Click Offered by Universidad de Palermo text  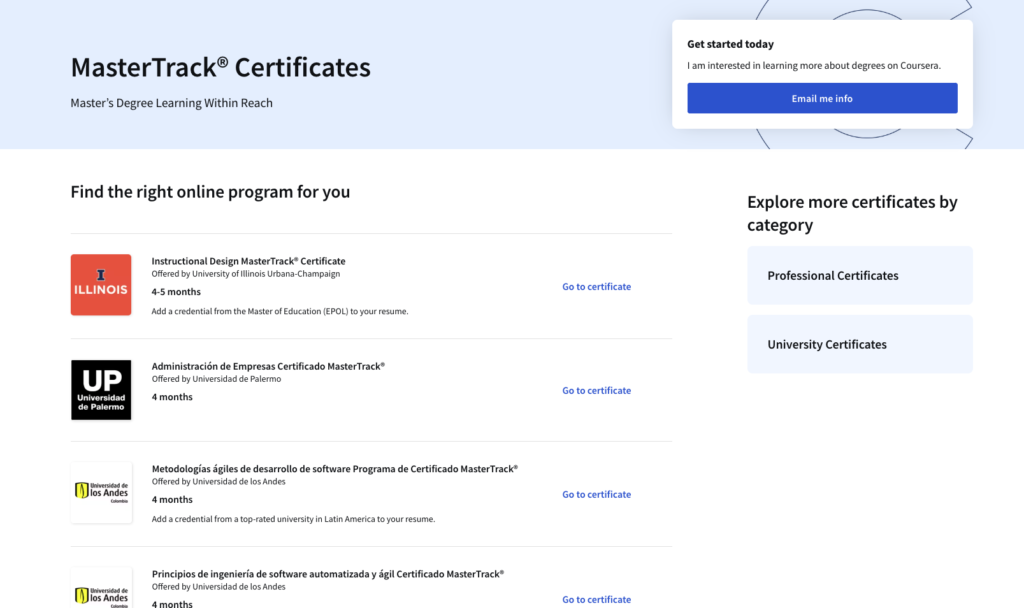tap(216, 379)
